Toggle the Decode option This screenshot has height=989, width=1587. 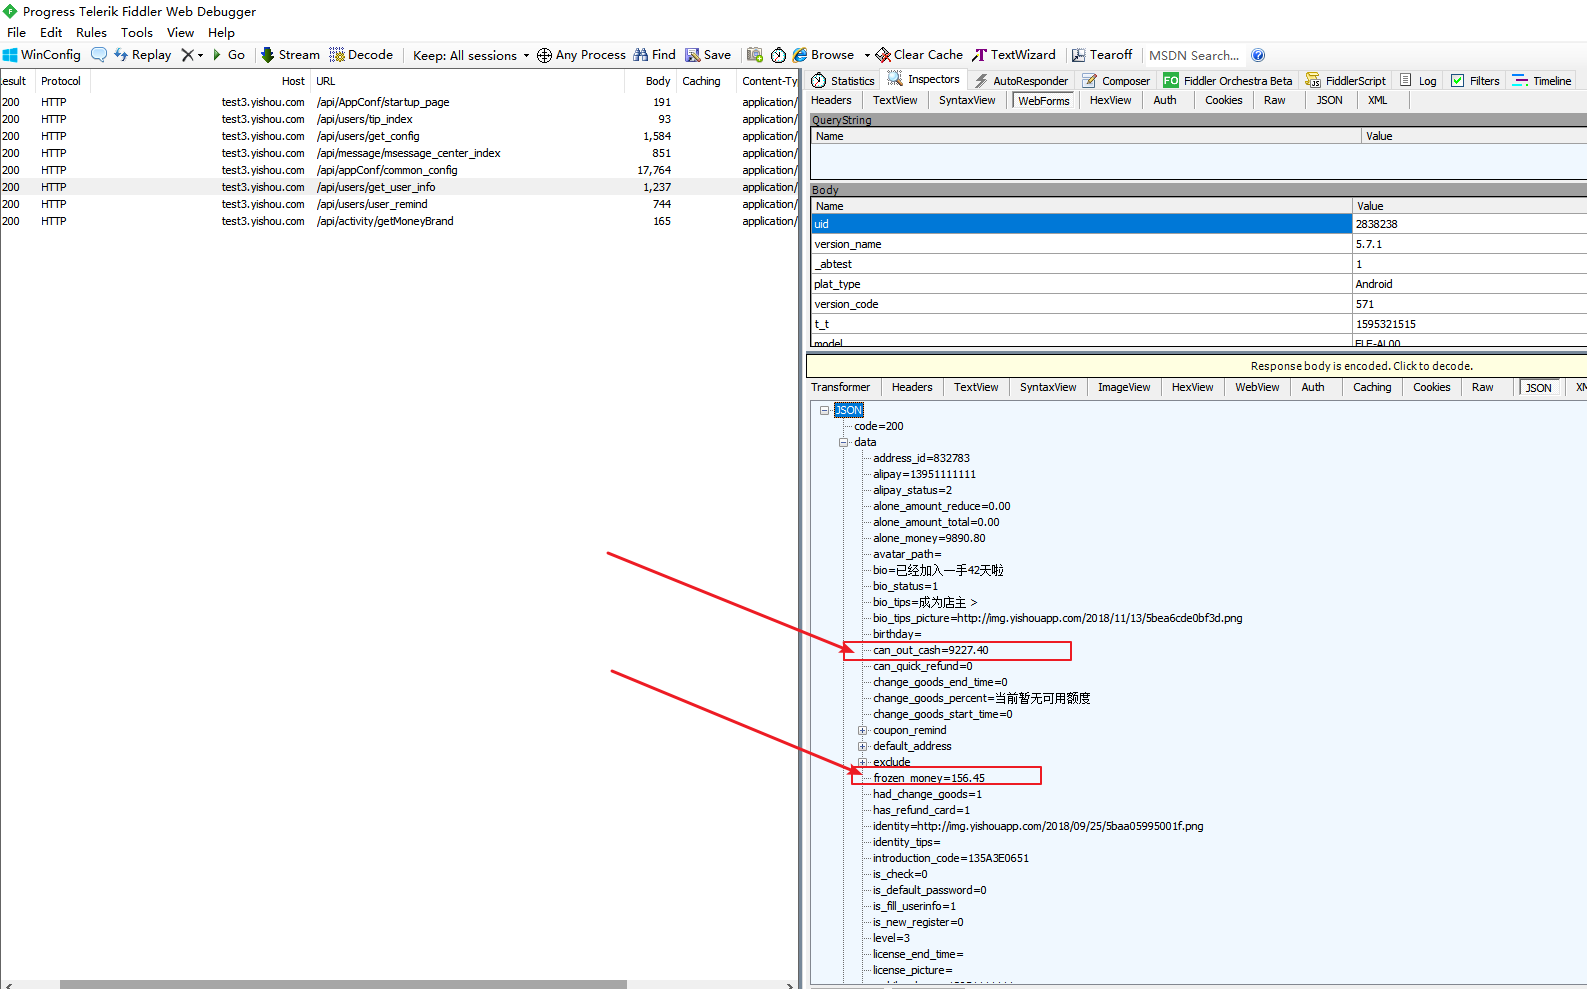tap(361, 55)
